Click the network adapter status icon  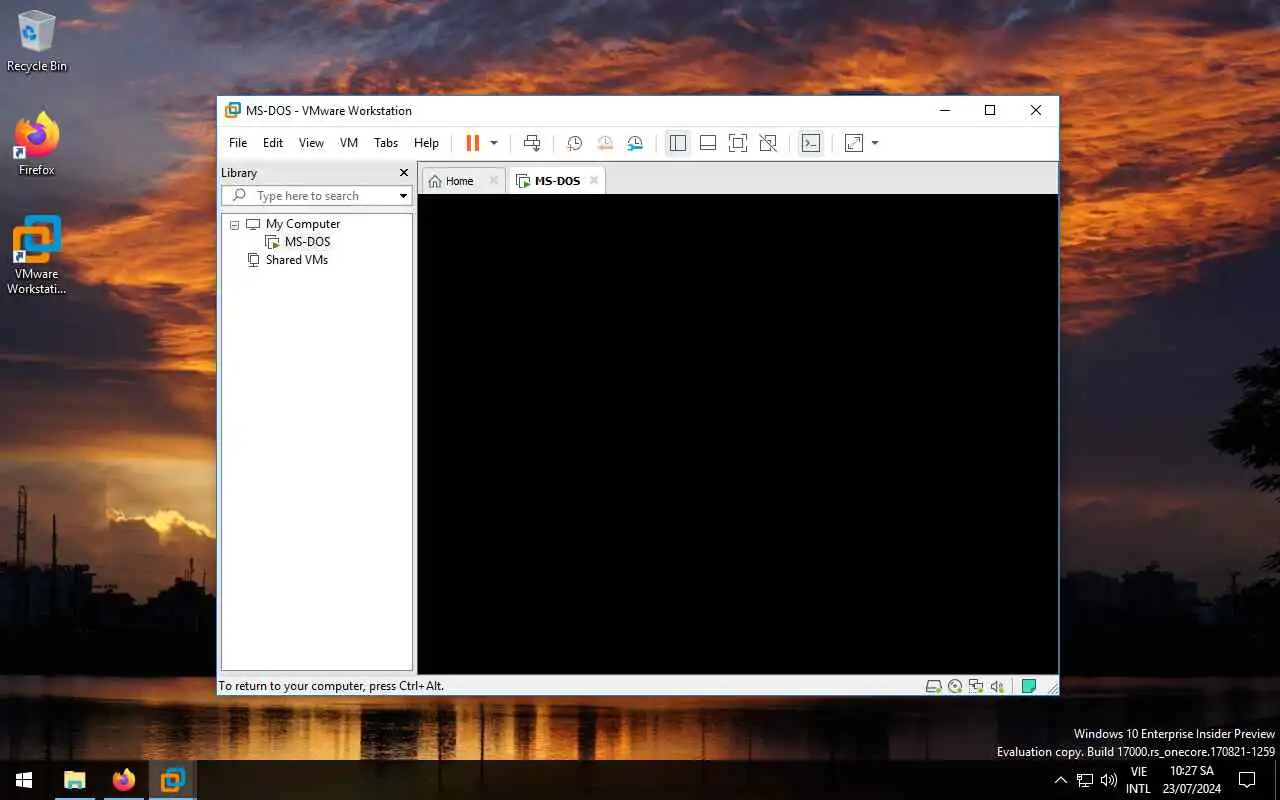(x=976, y=686)
